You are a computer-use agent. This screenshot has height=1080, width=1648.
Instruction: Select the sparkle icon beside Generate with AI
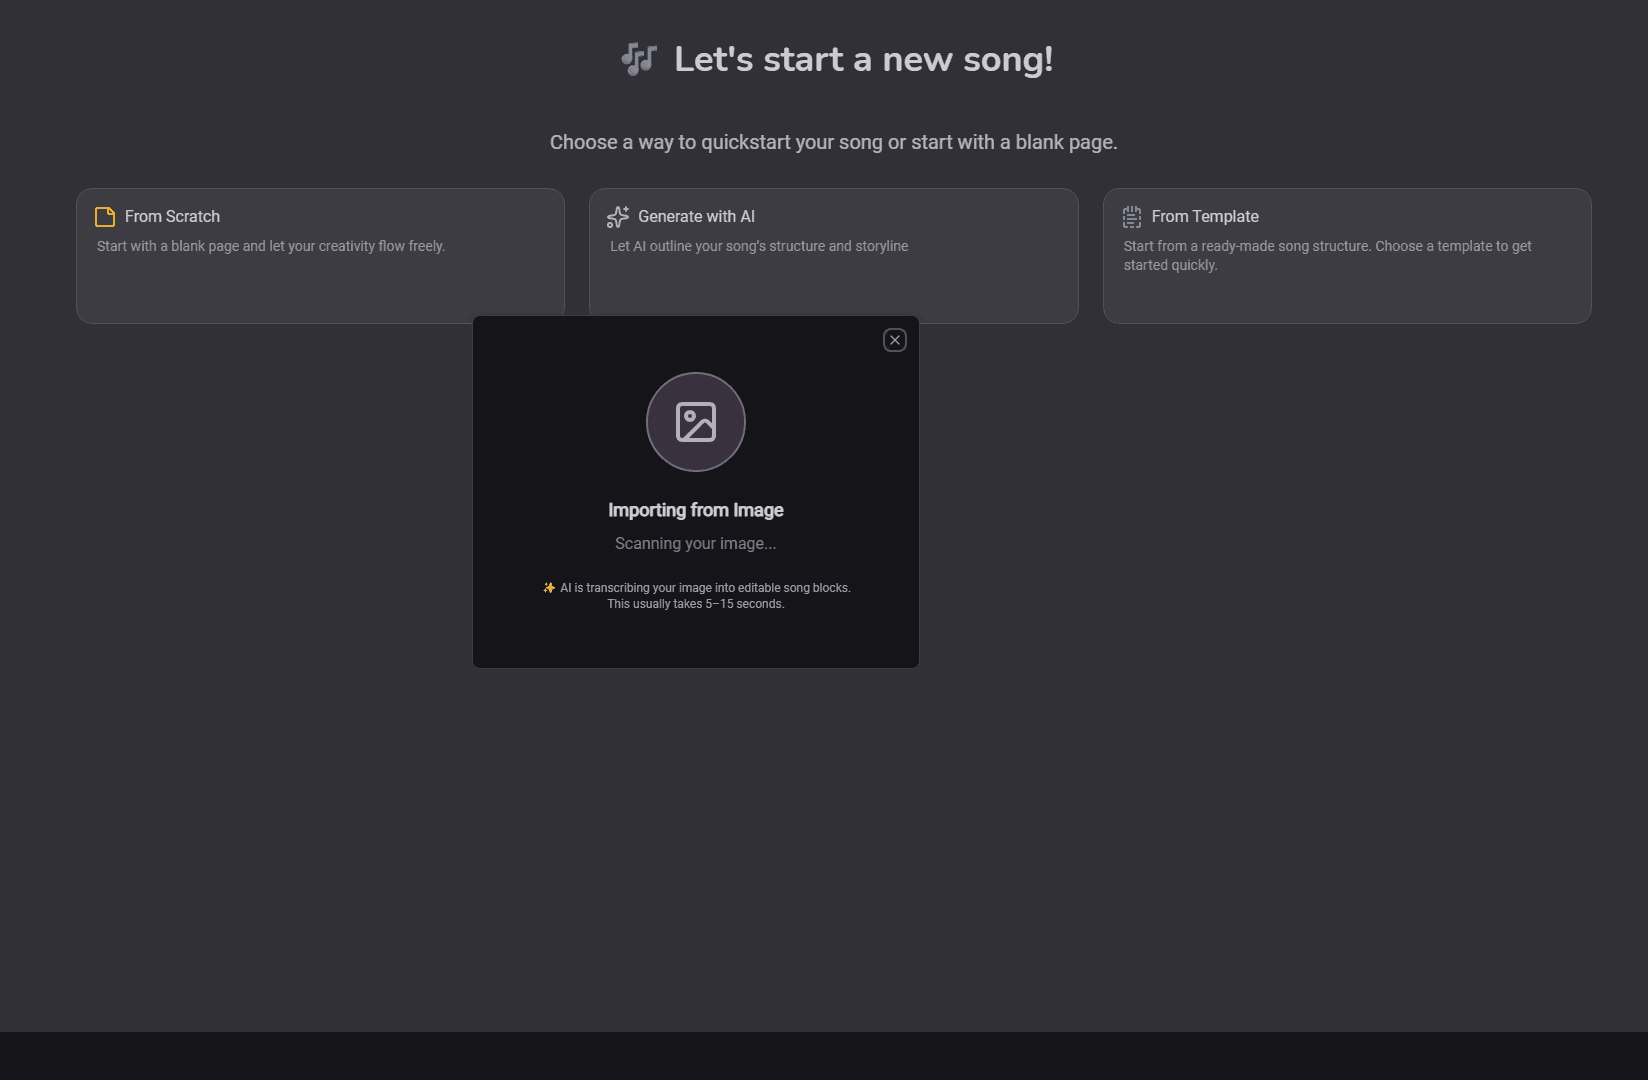pos(617,217)
